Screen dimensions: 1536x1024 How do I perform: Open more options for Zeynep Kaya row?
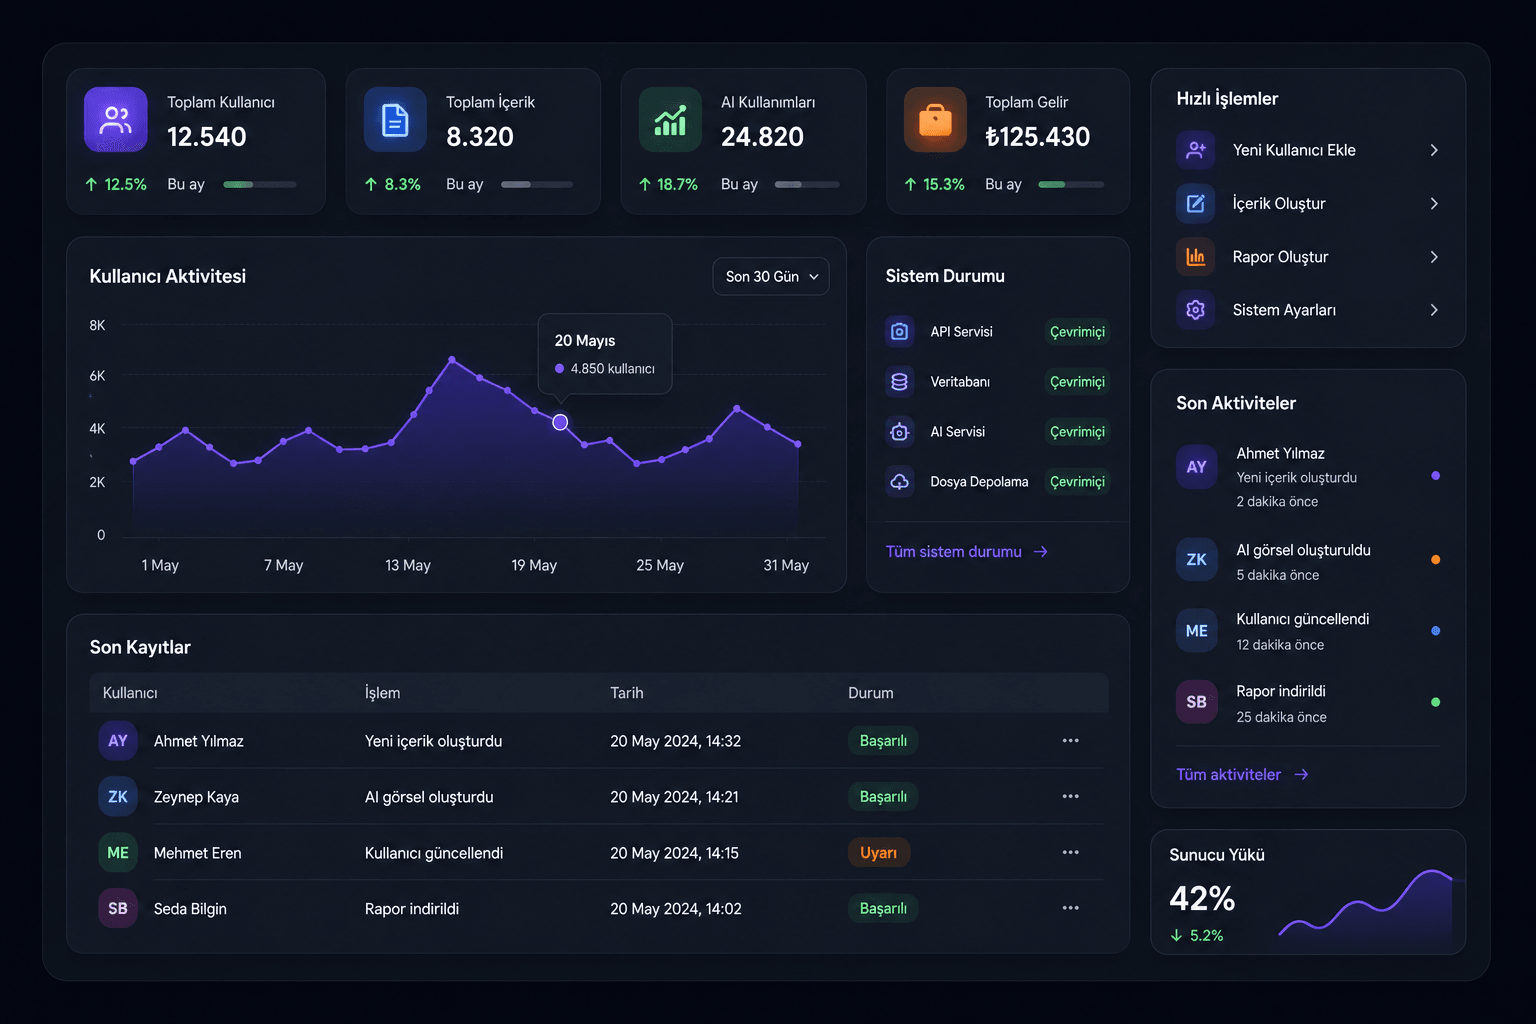(1071, 797)
